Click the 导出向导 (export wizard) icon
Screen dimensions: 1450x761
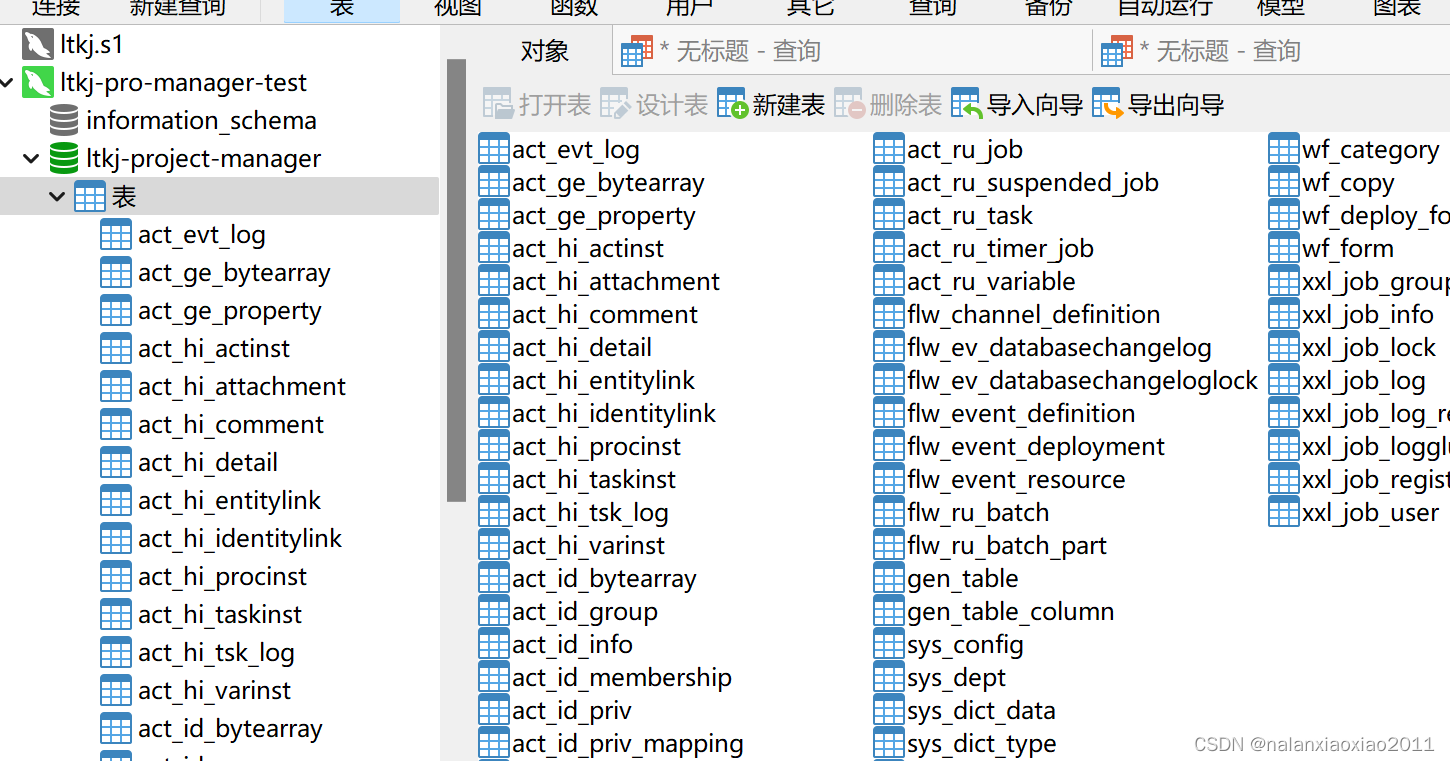pos(1107,105)
